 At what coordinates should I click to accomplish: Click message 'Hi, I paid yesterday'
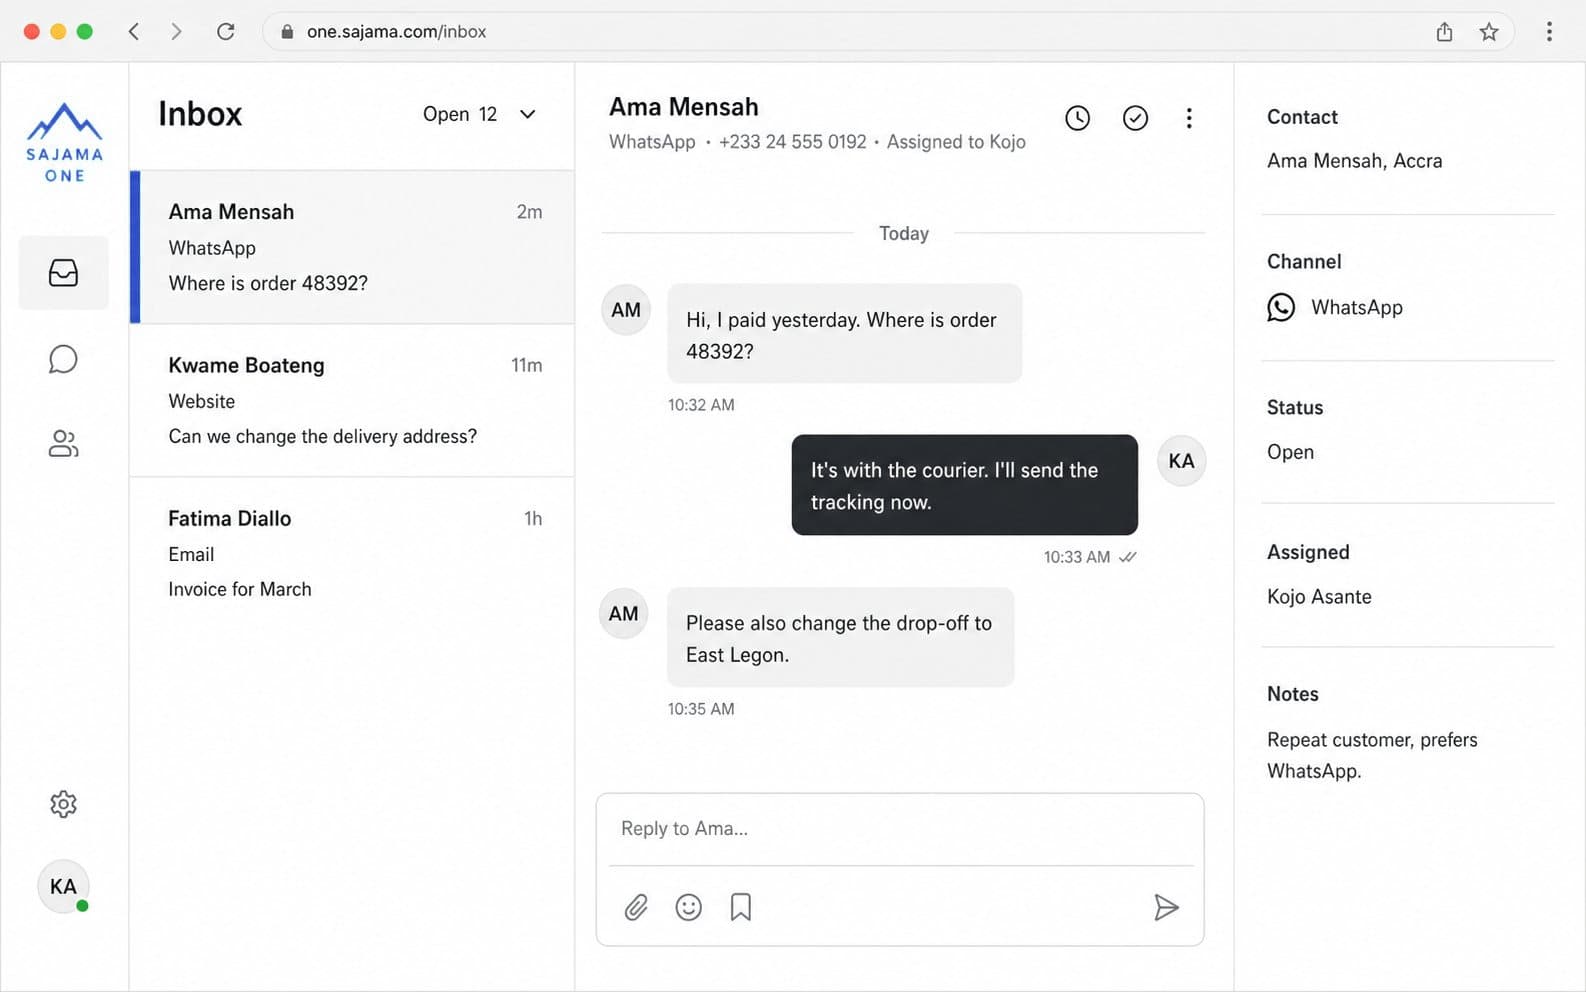[x=845, y=334]
